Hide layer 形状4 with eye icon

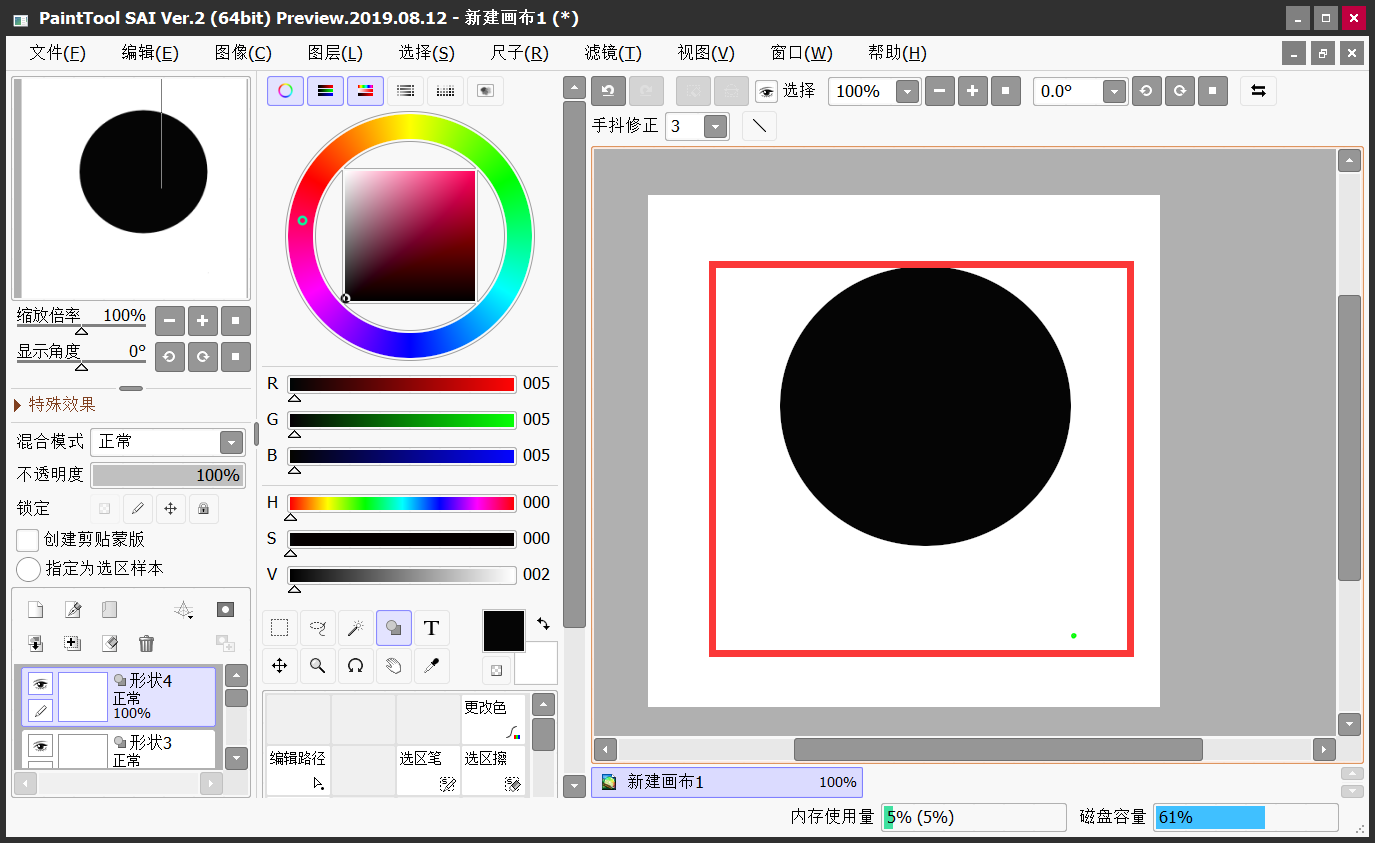40,684
